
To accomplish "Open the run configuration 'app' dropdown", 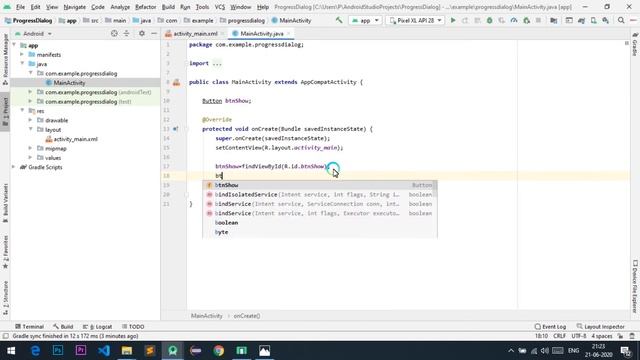I will pyautogui.click(x=366, y=20).
